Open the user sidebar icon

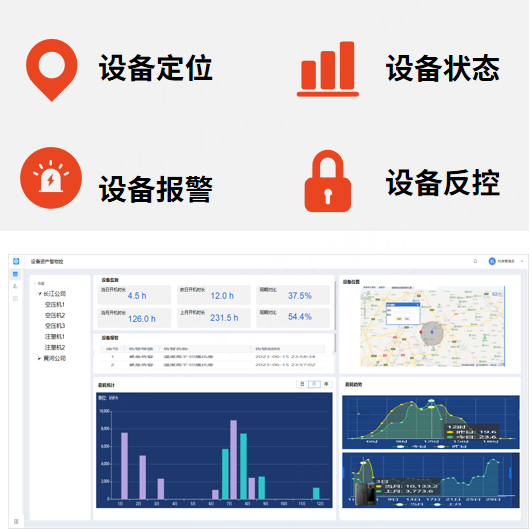pos(15,286)
